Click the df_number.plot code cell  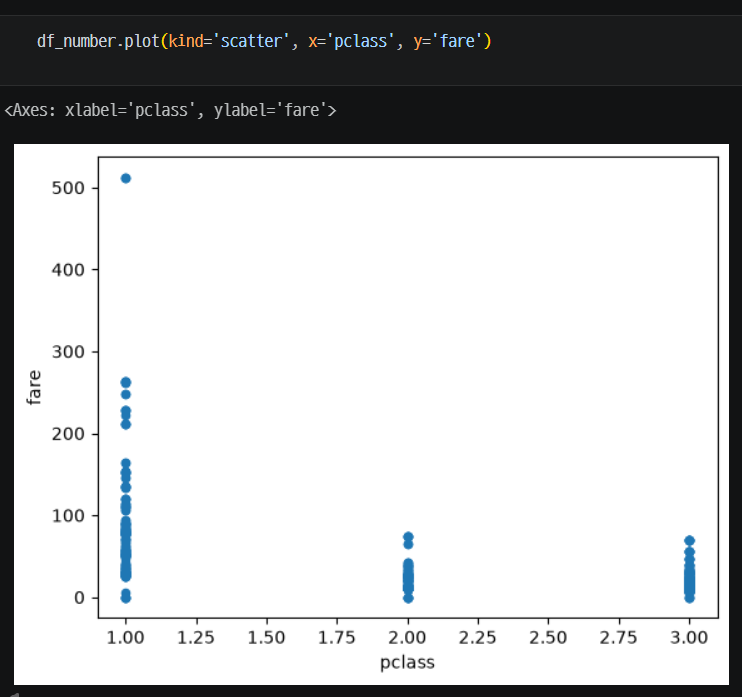click(x=371, y=50)
